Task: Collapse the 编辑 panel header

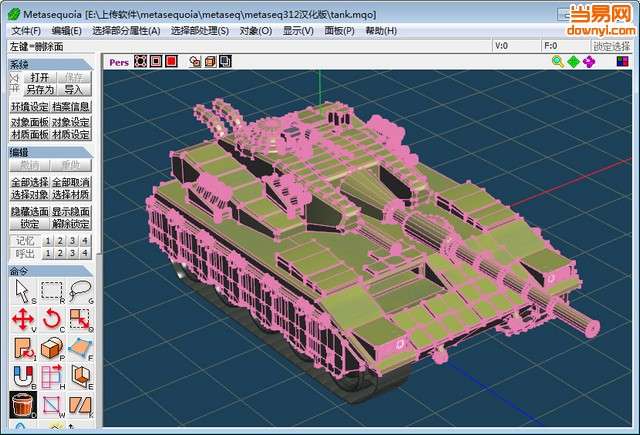Action: (x=49, y=152)
